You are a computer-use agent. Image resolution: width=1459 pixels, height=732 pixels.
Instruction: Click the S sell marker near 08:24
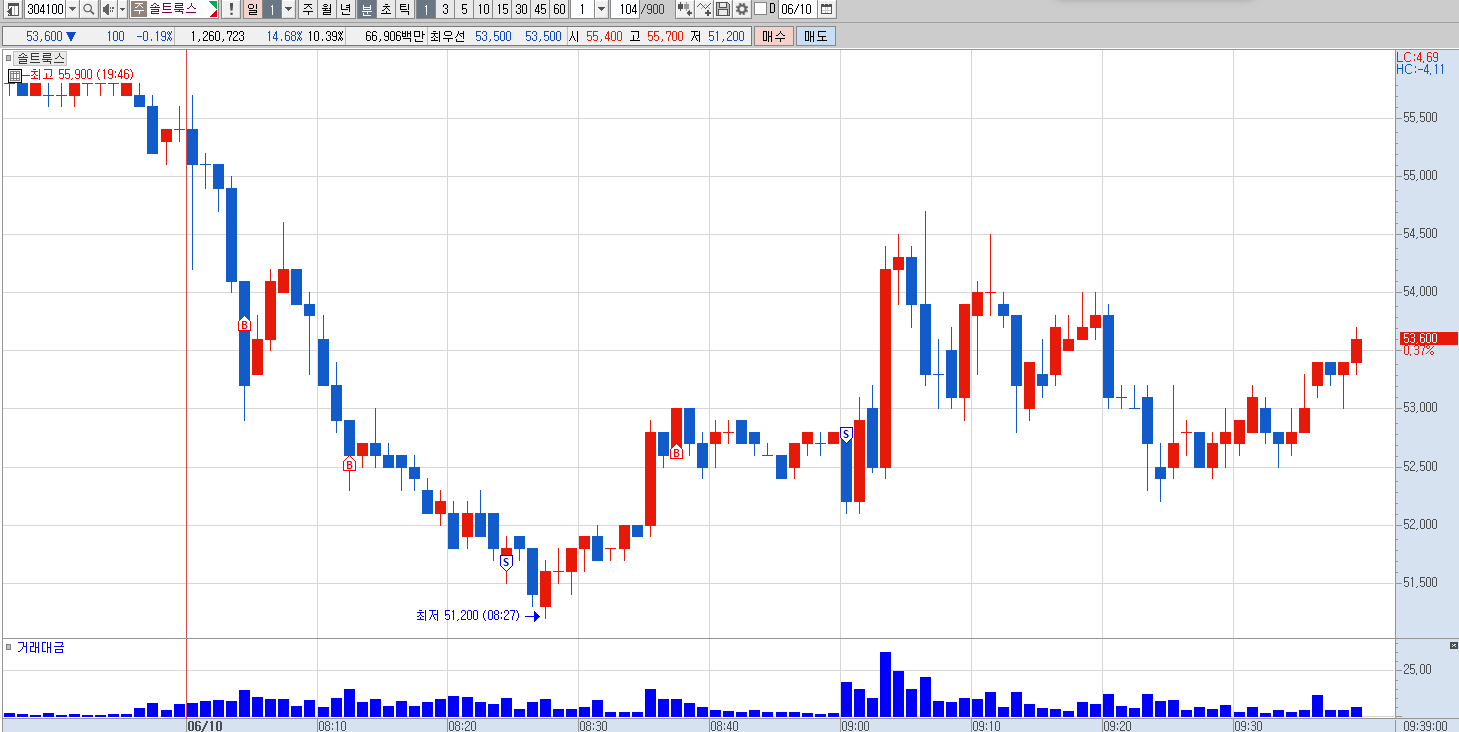coord(506,562)
